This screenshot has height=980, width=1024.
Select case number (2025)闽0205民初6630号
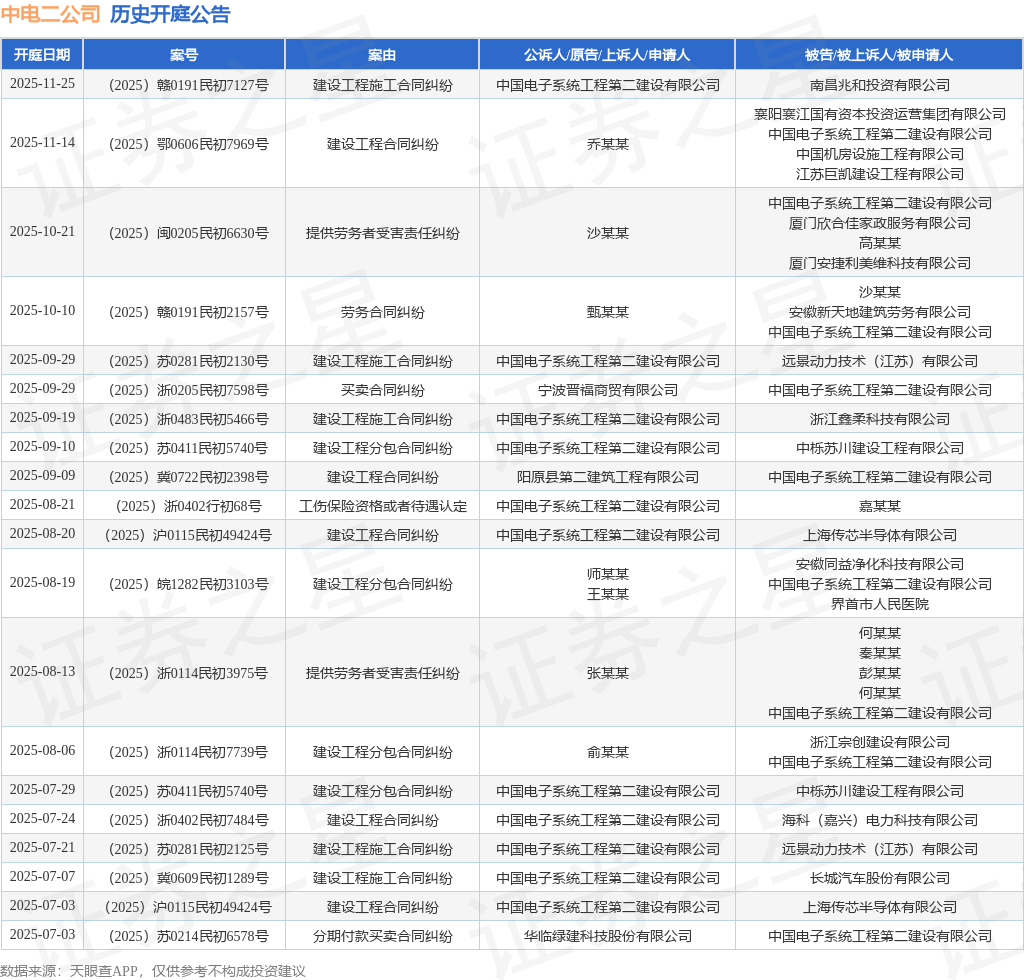188,232
